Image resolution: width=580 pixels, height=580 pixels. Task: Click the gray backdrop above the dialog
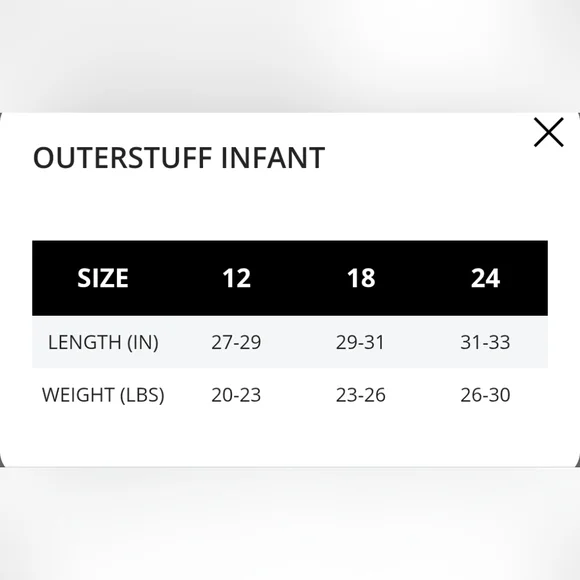(290, 55)
